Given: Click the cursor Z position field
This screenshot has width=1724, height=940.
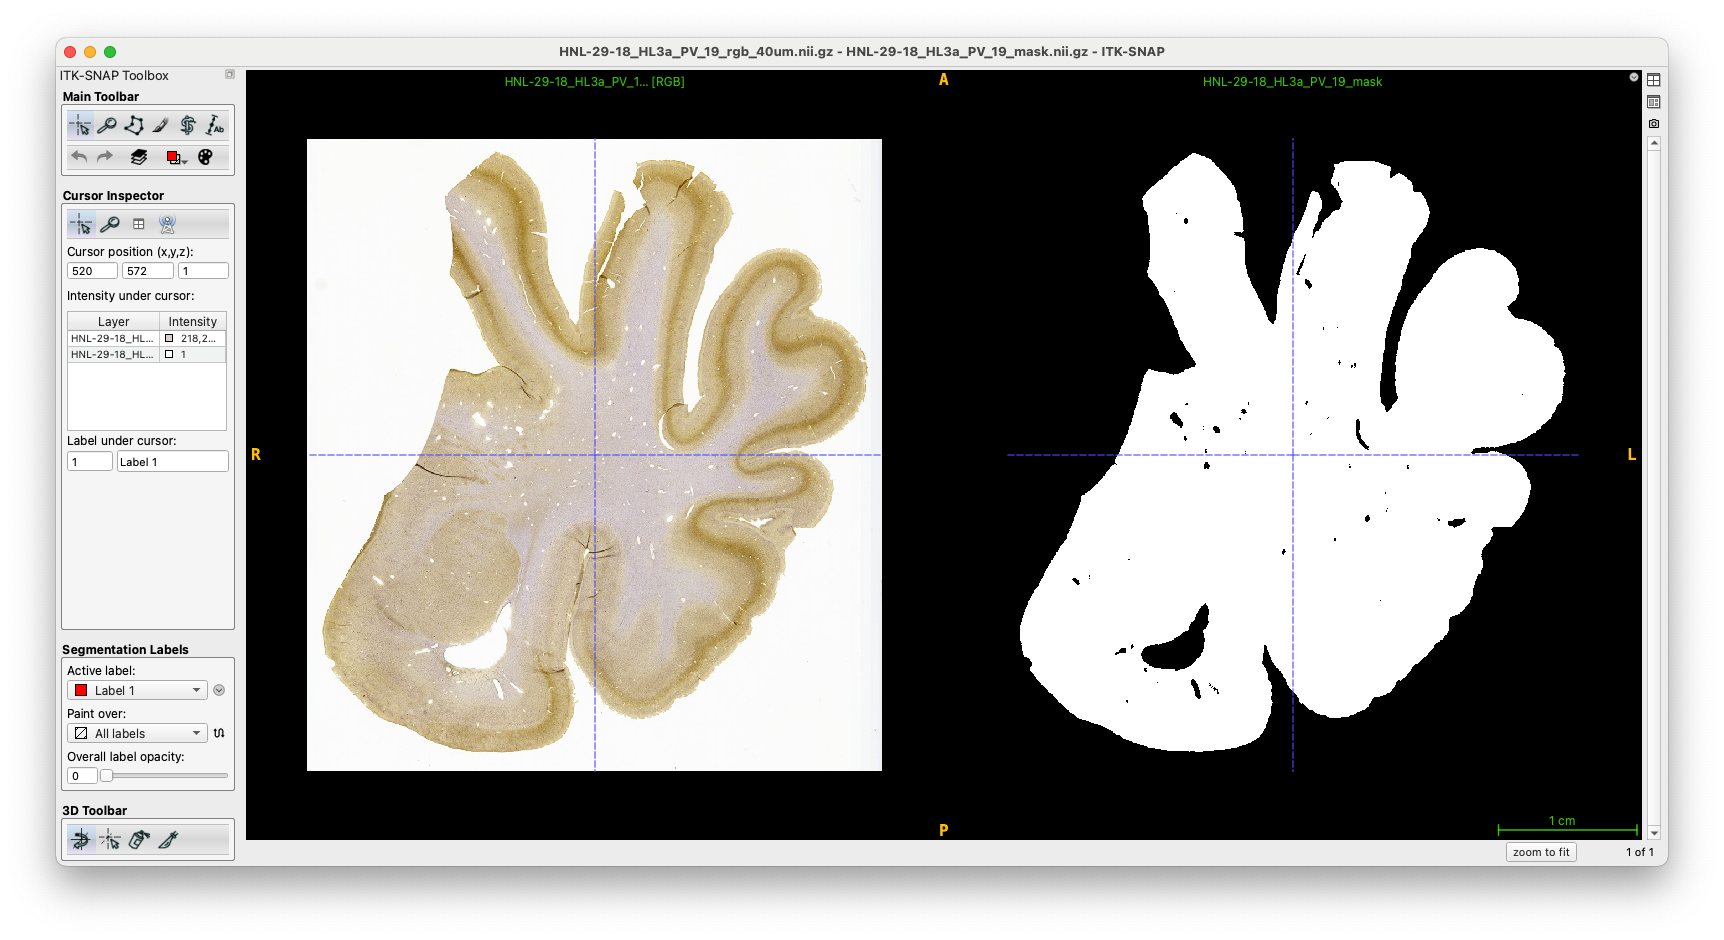Looking at the screenshot, I should tap(203, 271).
